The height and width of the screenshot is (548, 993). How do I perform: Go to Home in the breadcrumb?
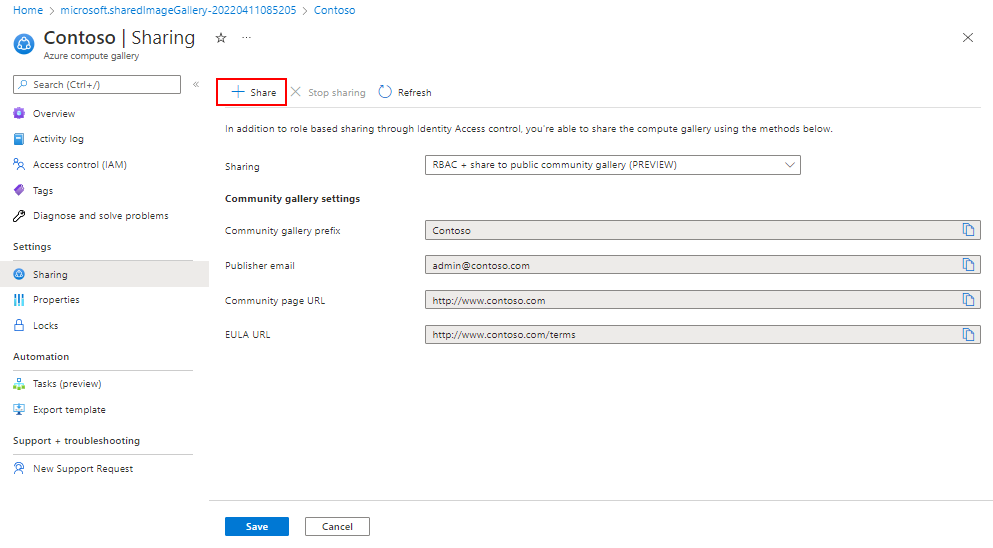[x=28, y=10]
